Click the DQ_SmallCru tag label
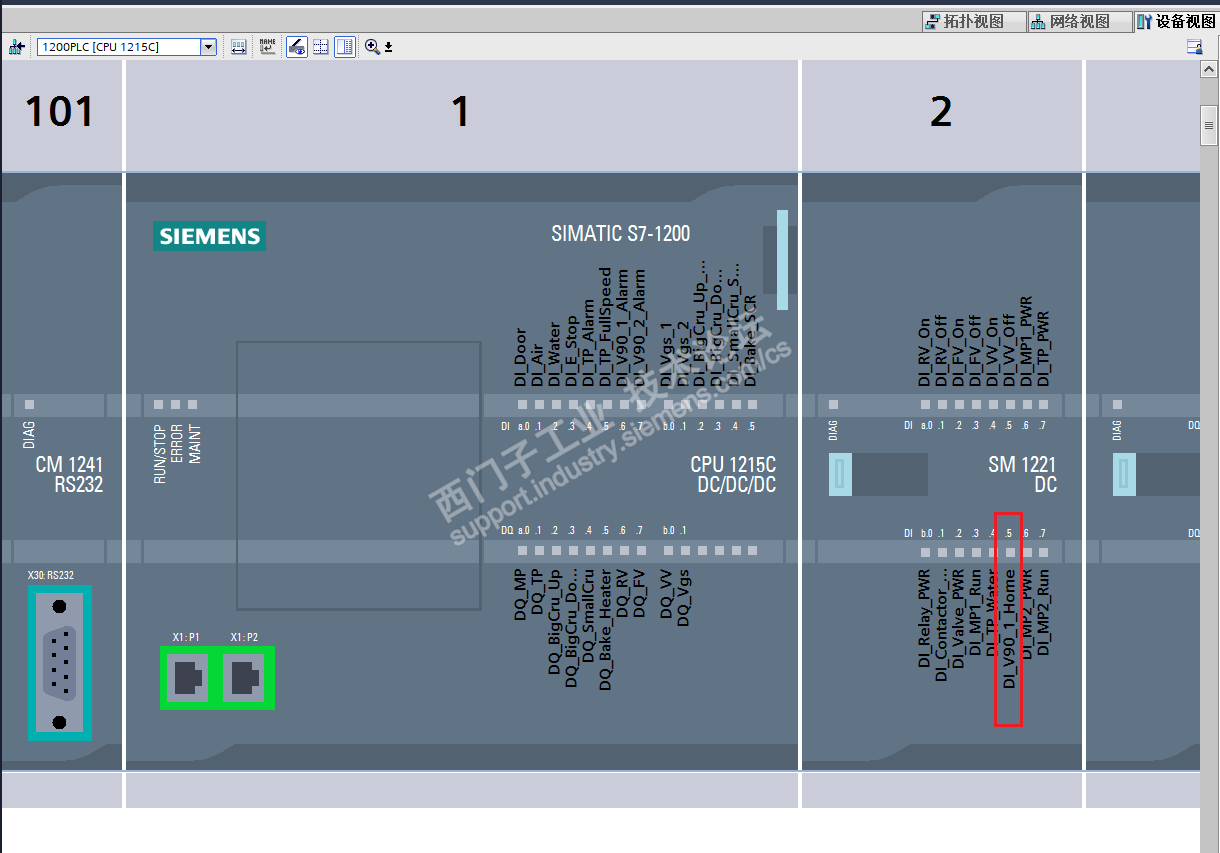1220x853 pixels. (x=588, y=616)
